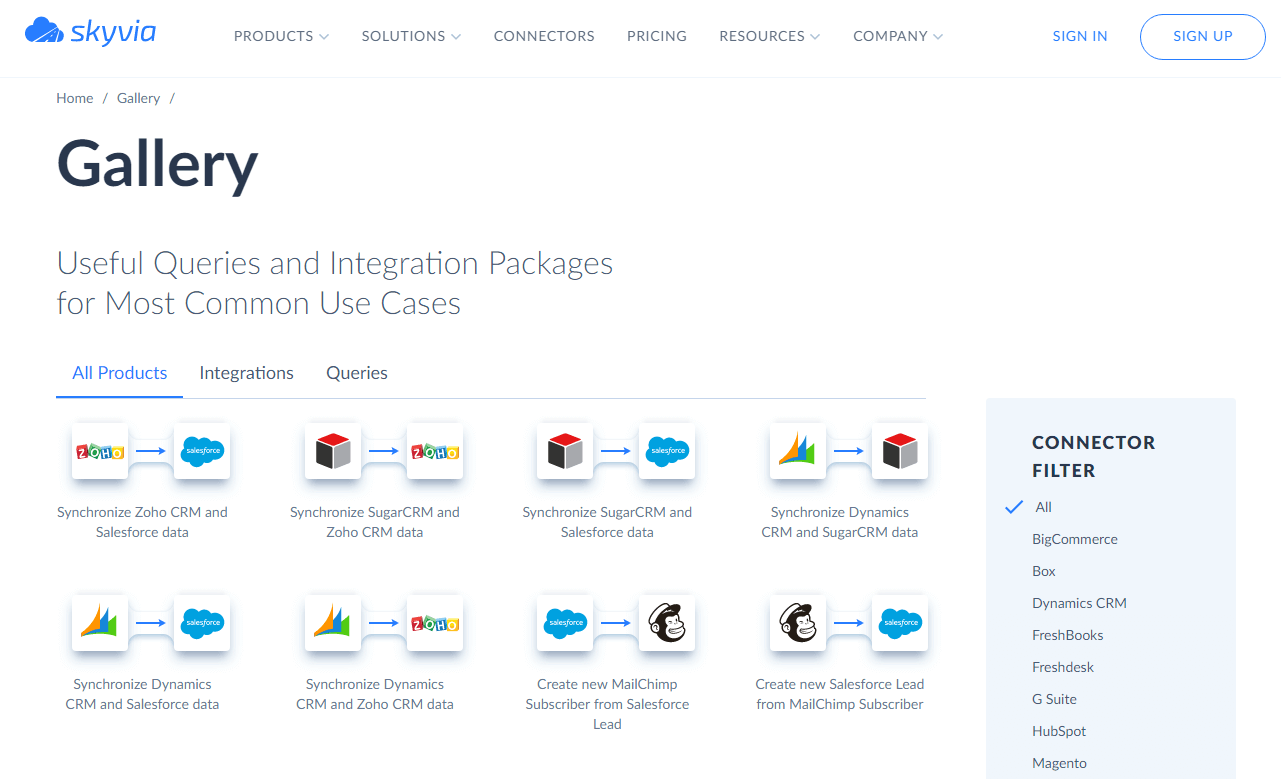Viewport: 1281px width, 779px height.
Task: Click MailChimp icon in Create Salesforce Lead card
Action: coord(798,623)
